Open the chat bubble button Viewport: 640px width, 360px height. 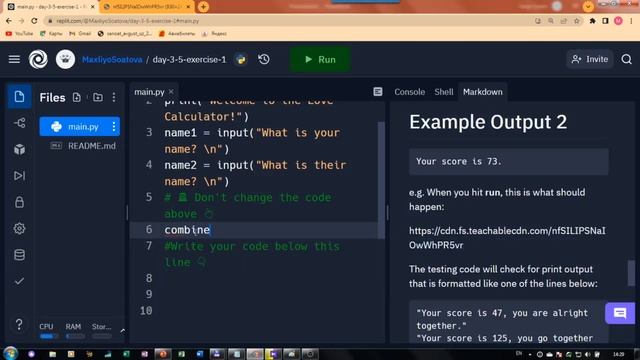coord(620,313)
